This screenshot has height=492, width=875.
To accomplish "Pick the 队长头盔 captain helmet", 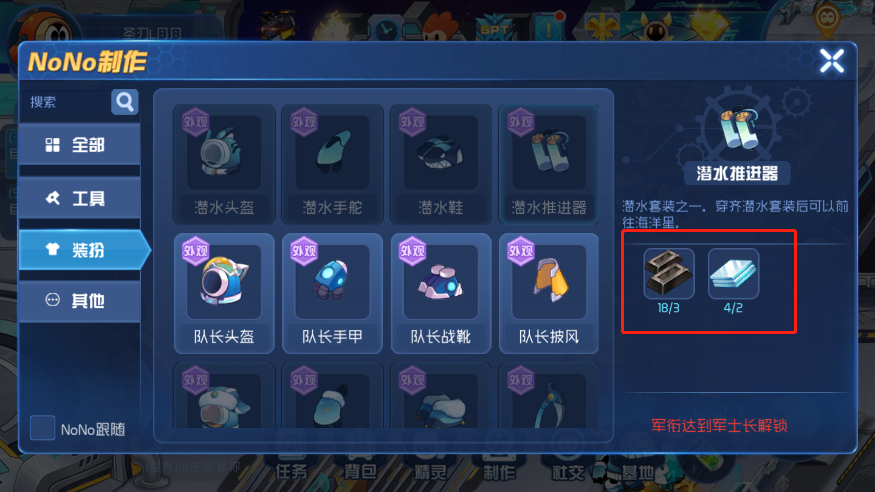I will pos(224,293).
